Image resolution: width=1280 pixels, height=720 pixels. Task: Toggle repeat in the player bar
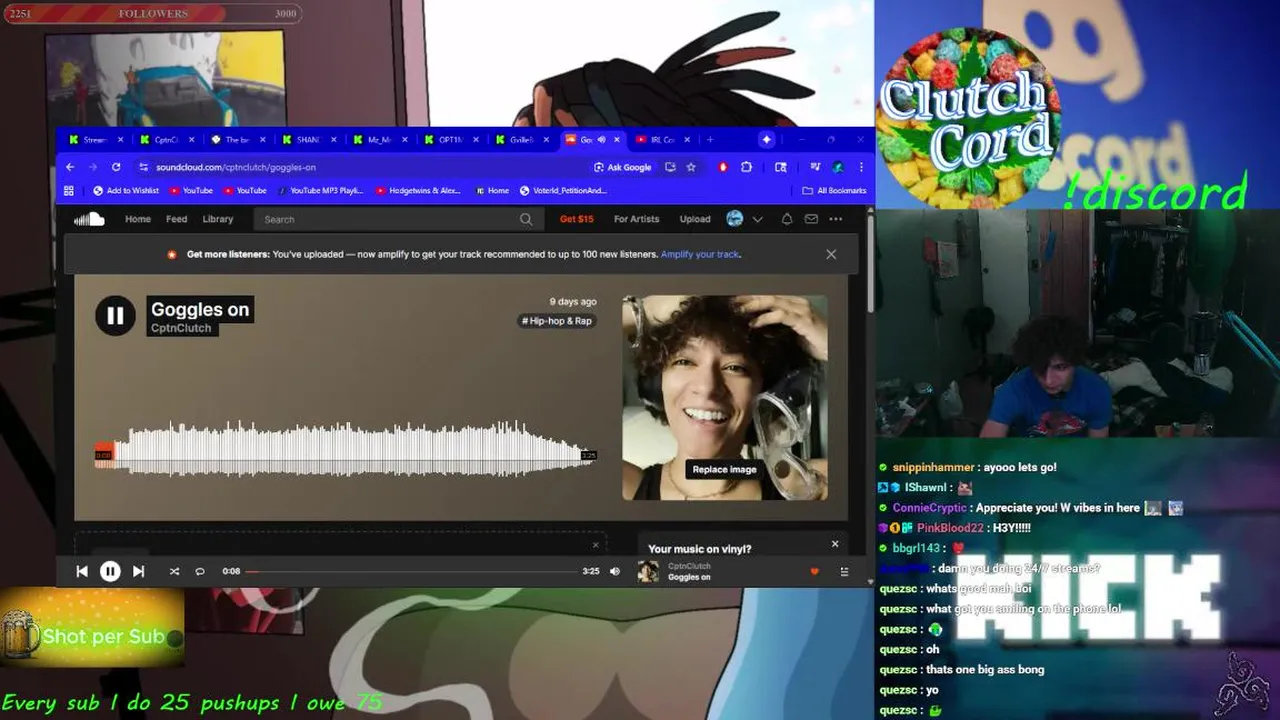(x=200, y=571)
